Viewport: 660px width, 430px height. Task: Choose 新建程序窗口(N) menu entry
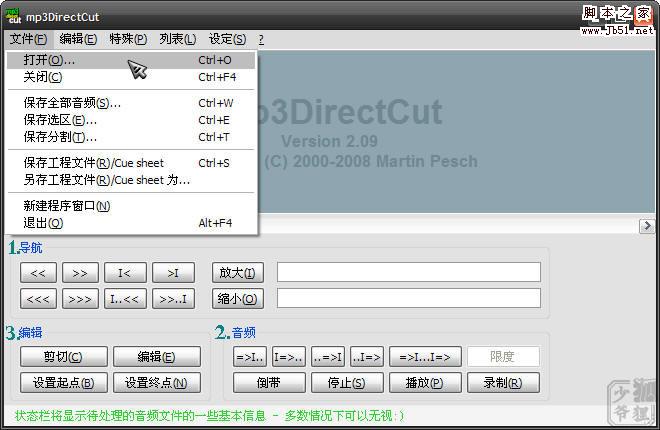click(x=131, y=206)
